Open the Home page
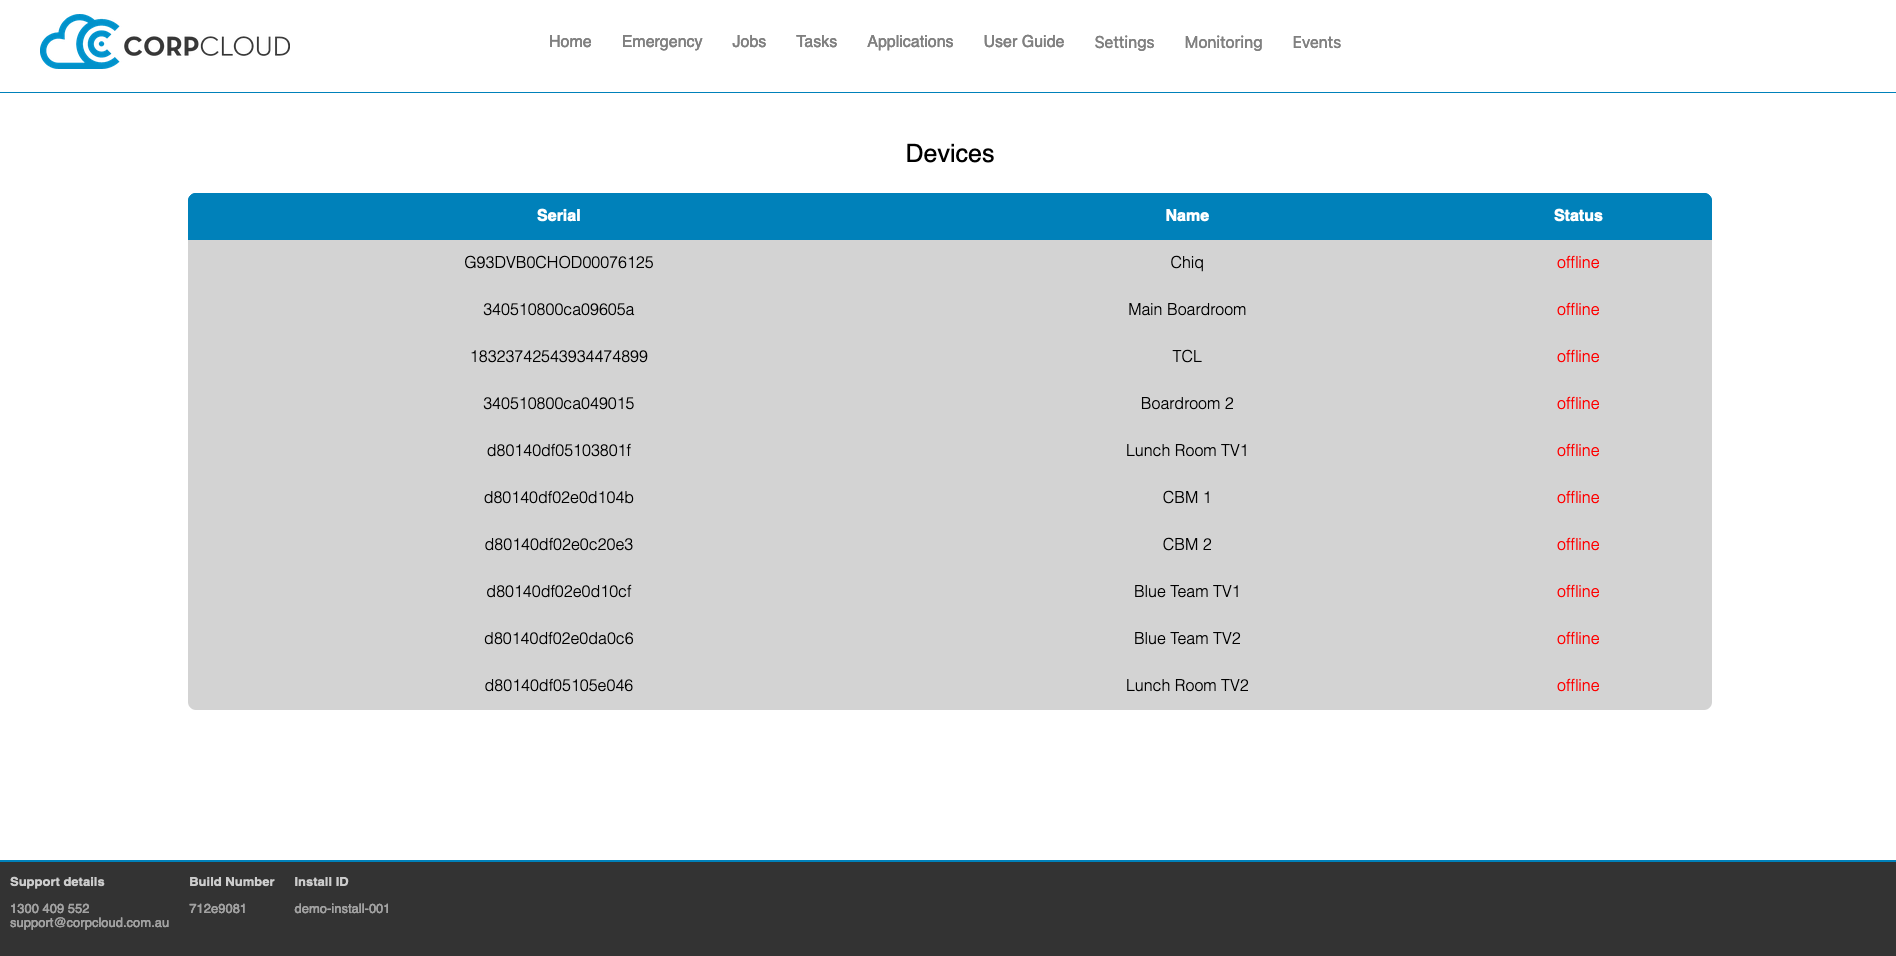The height and width of the screenshot is (956, 1896). (x=569, y=42)
